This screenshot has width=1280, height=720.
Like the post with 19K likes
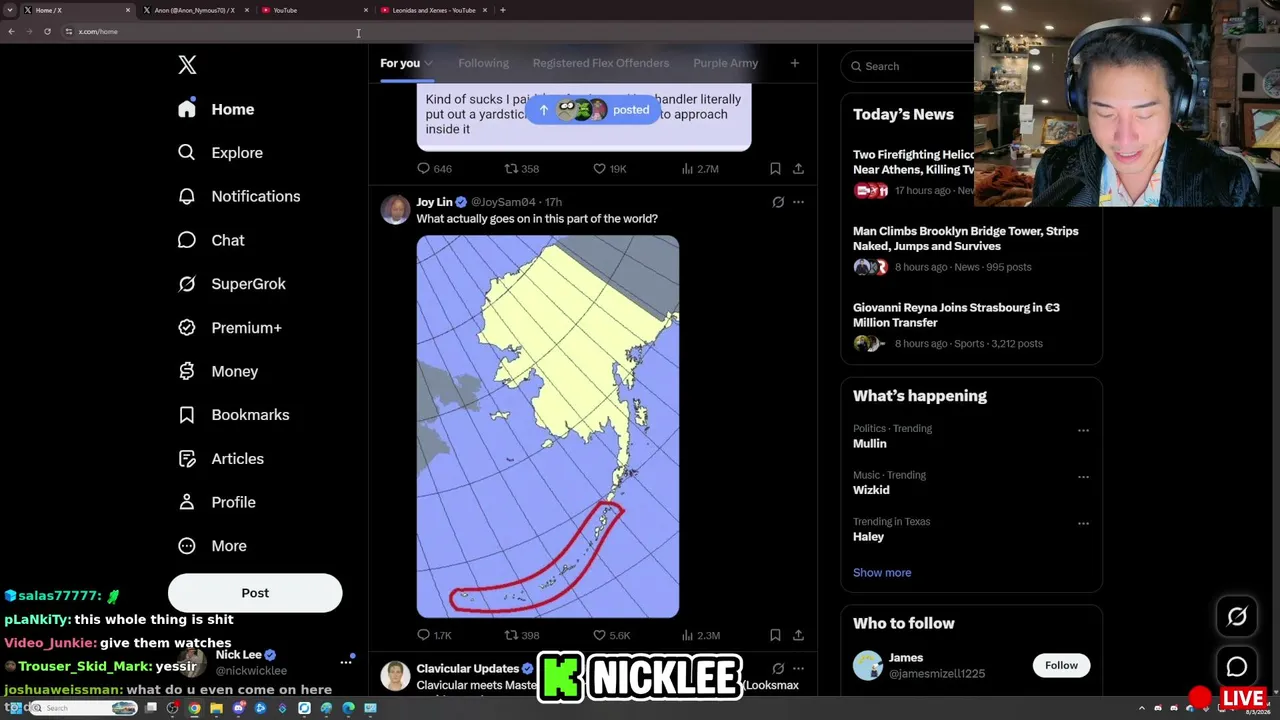[x=609, y=169]
